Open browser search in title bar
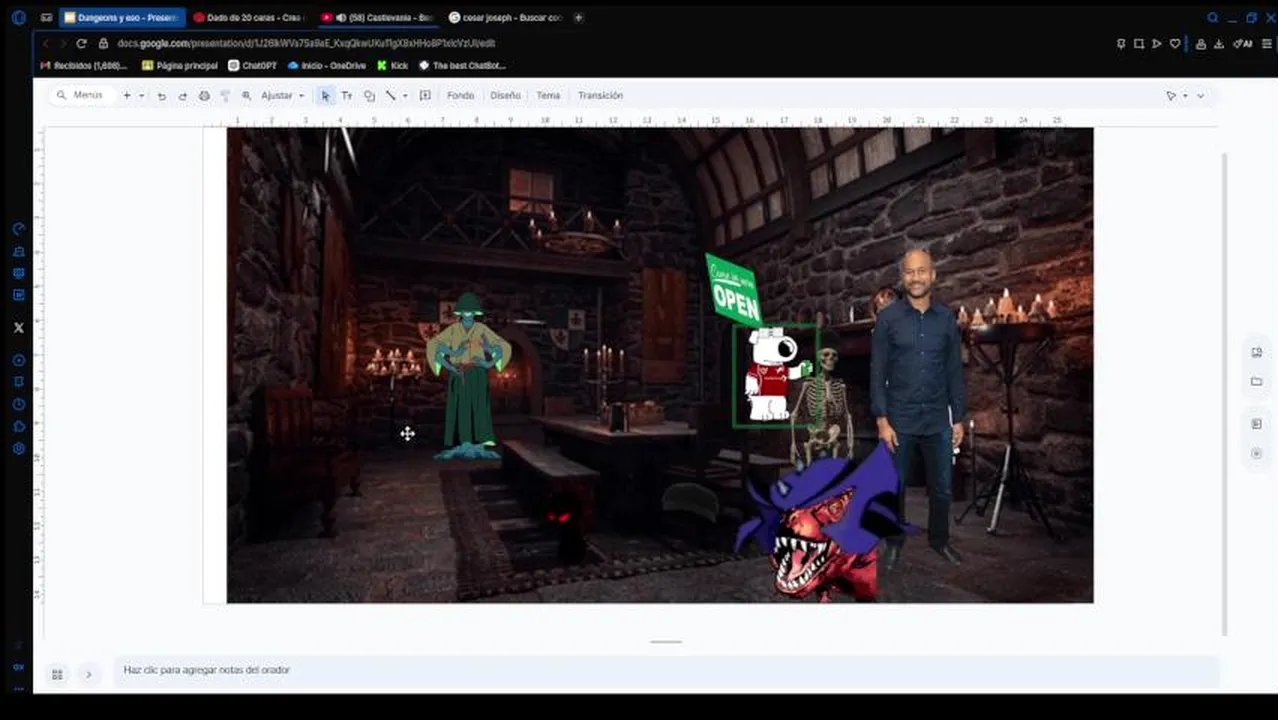 [1213, 17]
